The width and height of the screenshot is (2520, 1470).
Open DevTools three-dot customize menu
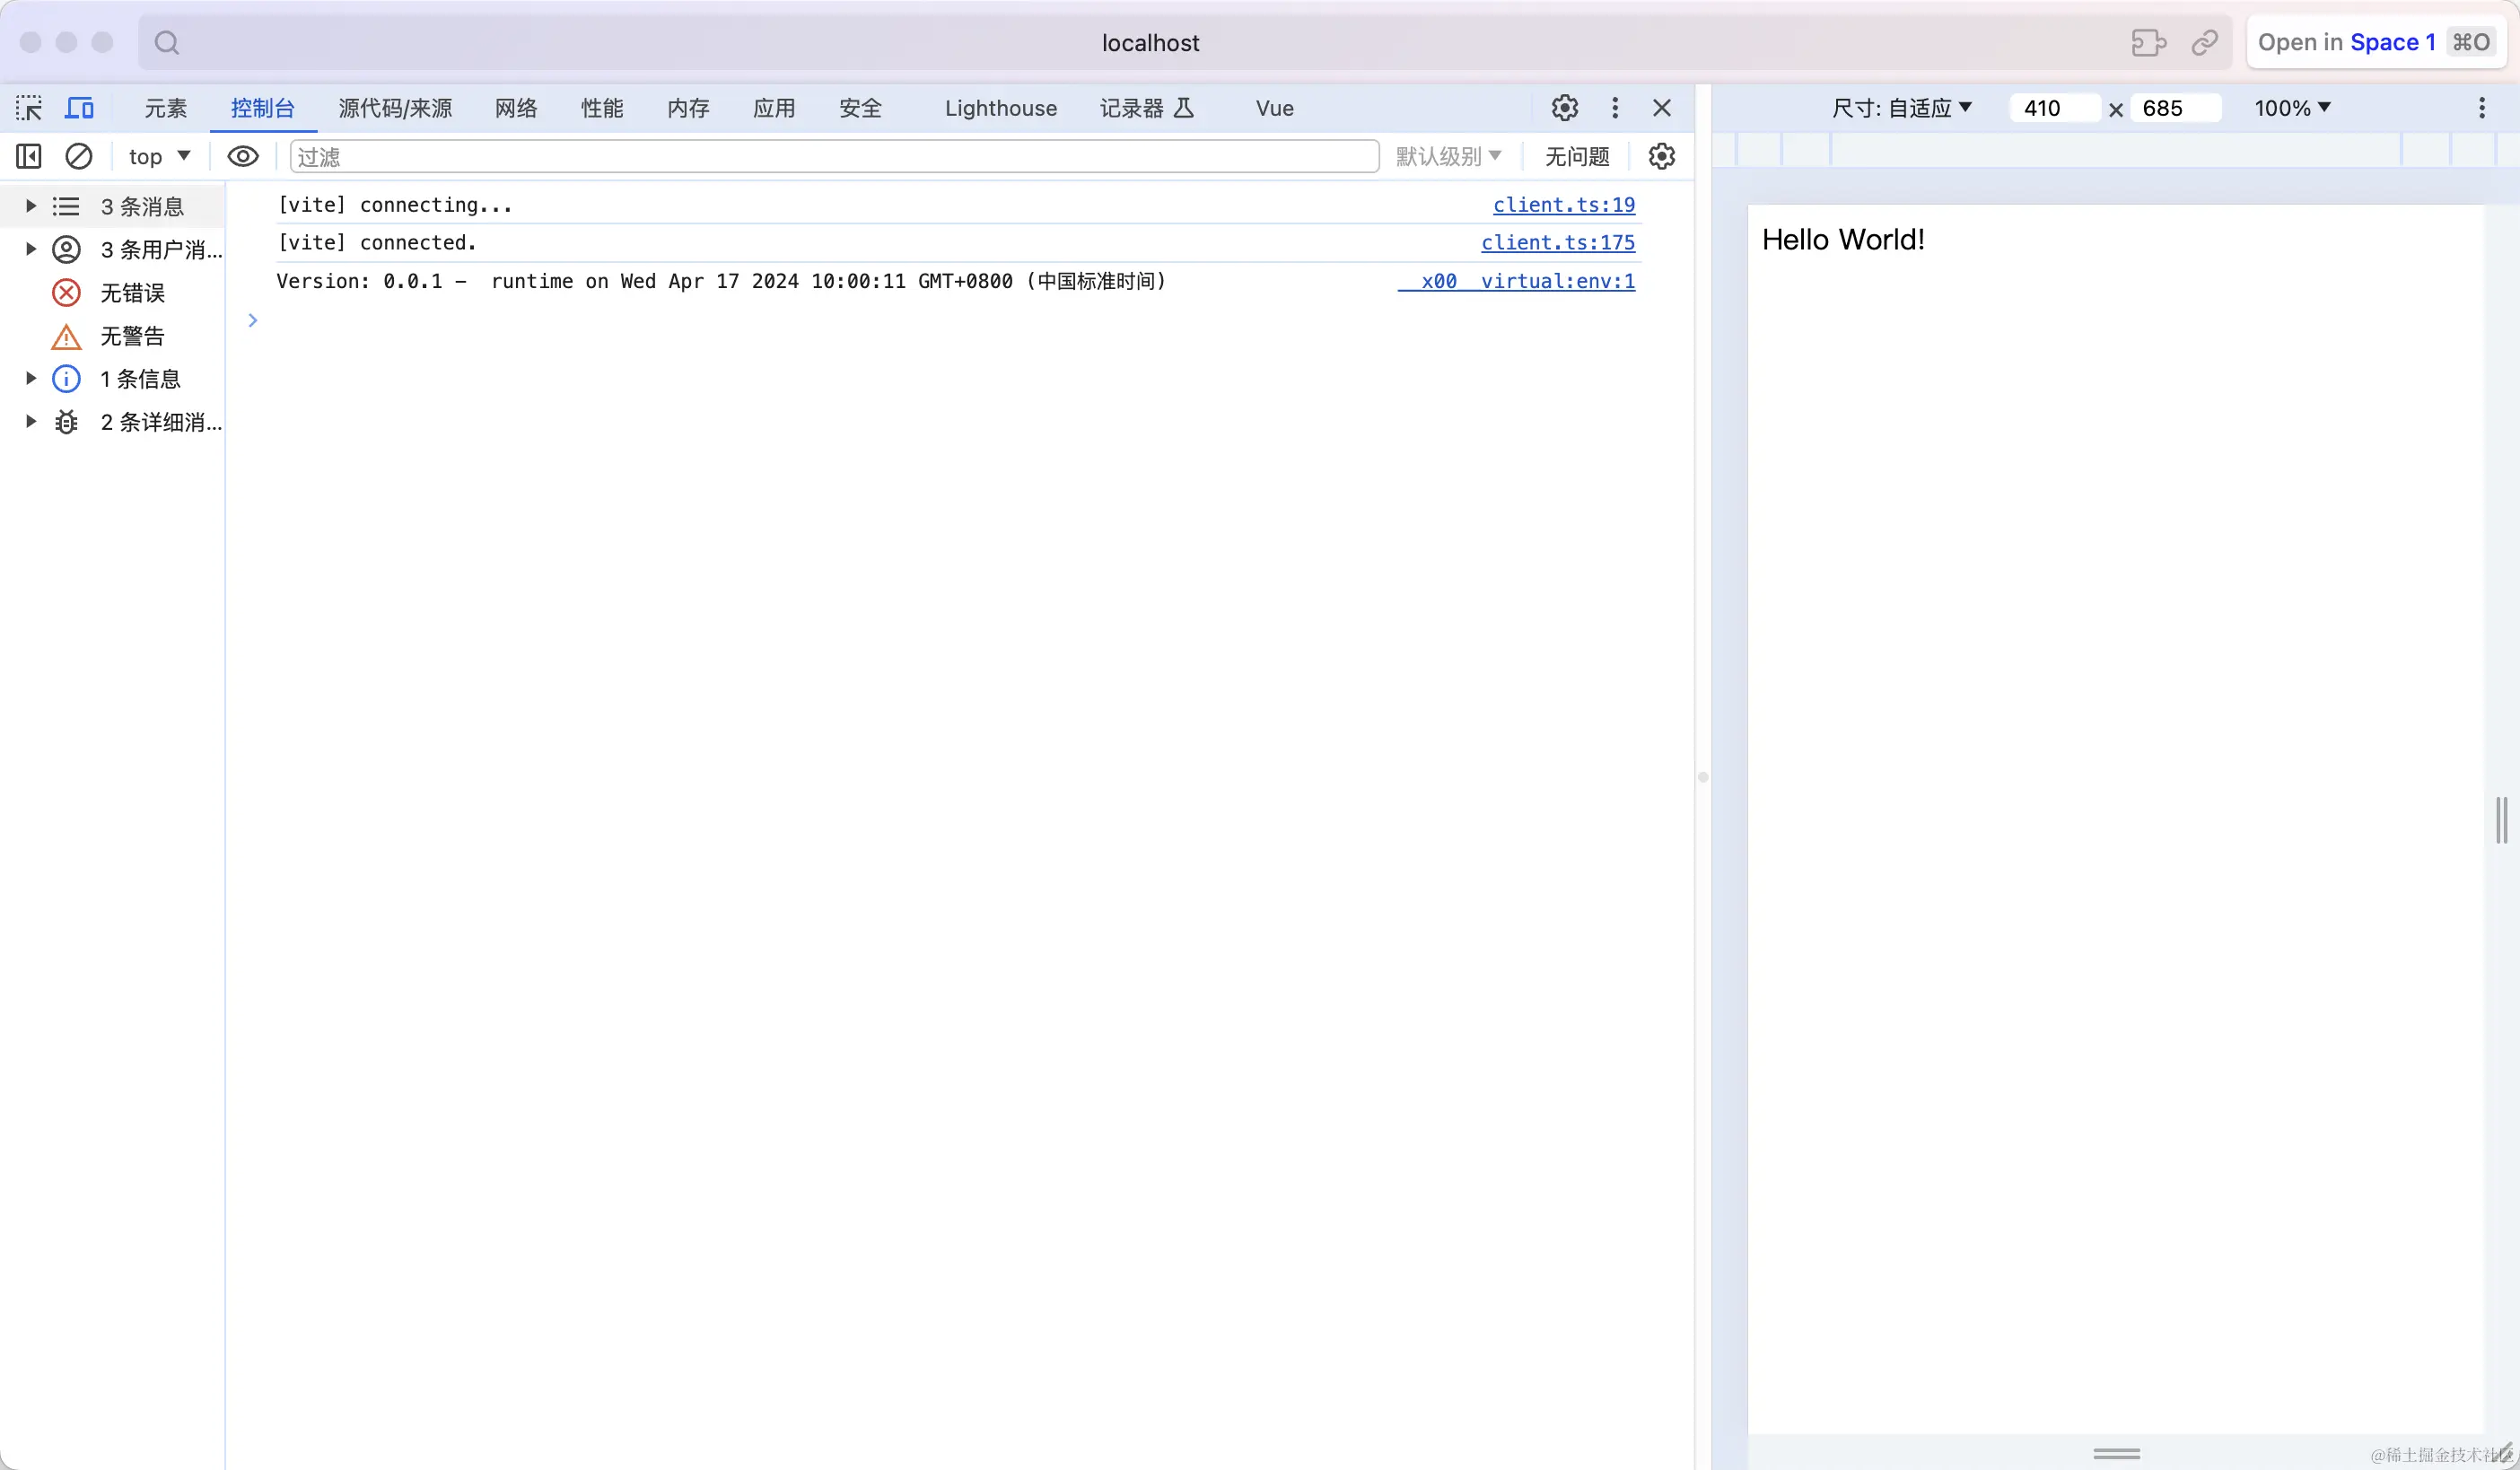(x=1614, y=108)
